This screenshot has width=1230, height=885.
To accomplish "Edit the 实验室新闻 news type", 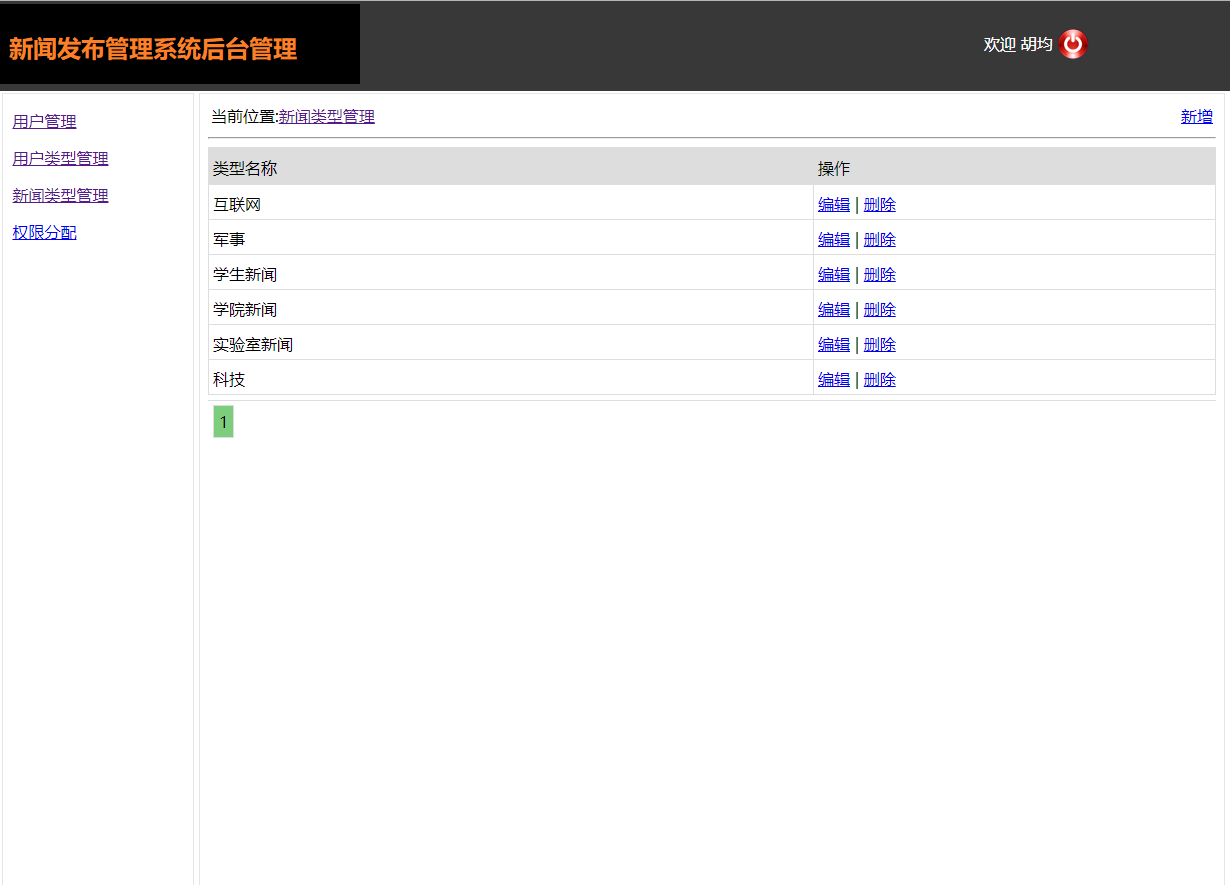I will point(833,344).
